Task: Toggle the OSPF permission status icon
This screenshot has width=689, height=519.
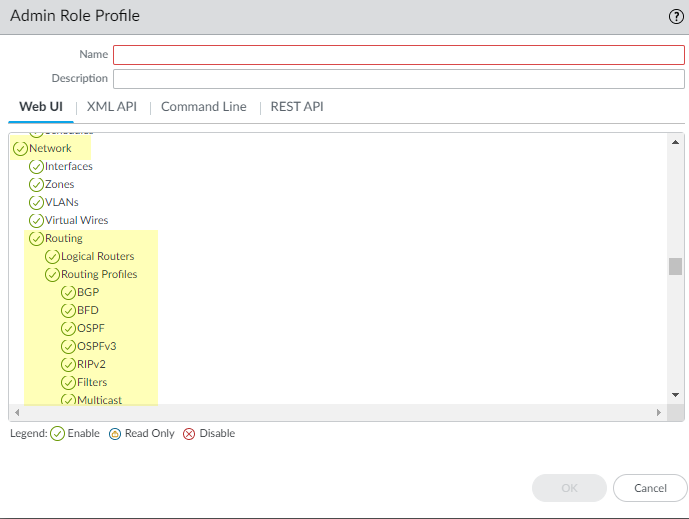Action: 68,329
